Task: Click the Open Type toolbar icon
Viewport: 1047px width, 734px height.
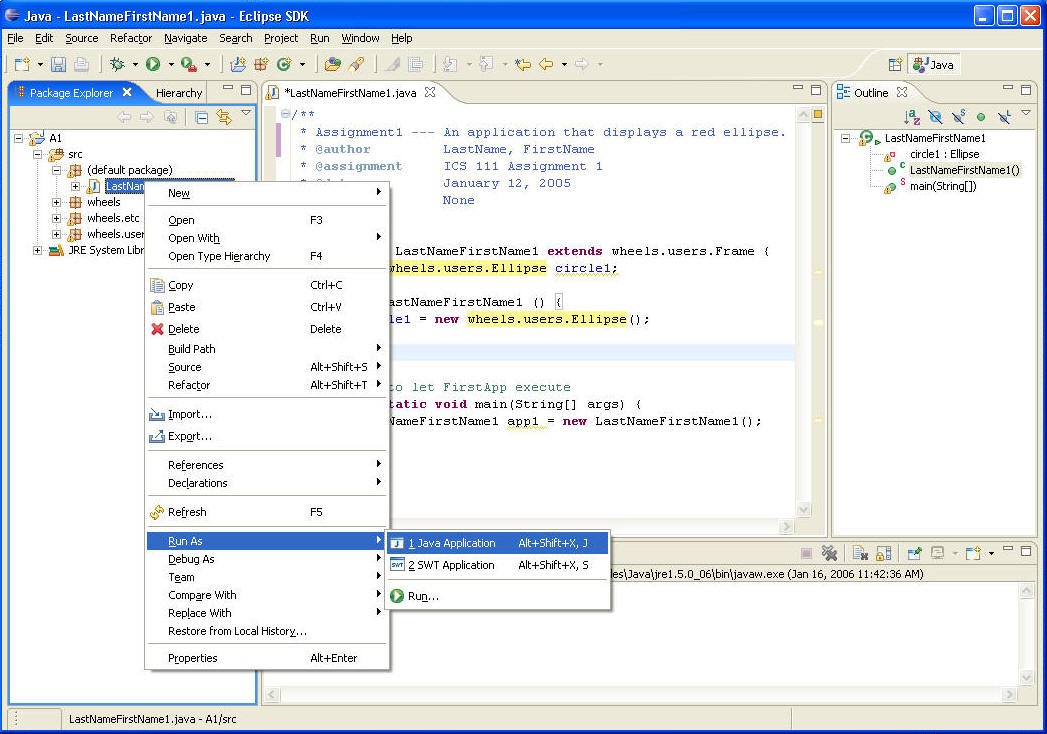Action: 332,64
